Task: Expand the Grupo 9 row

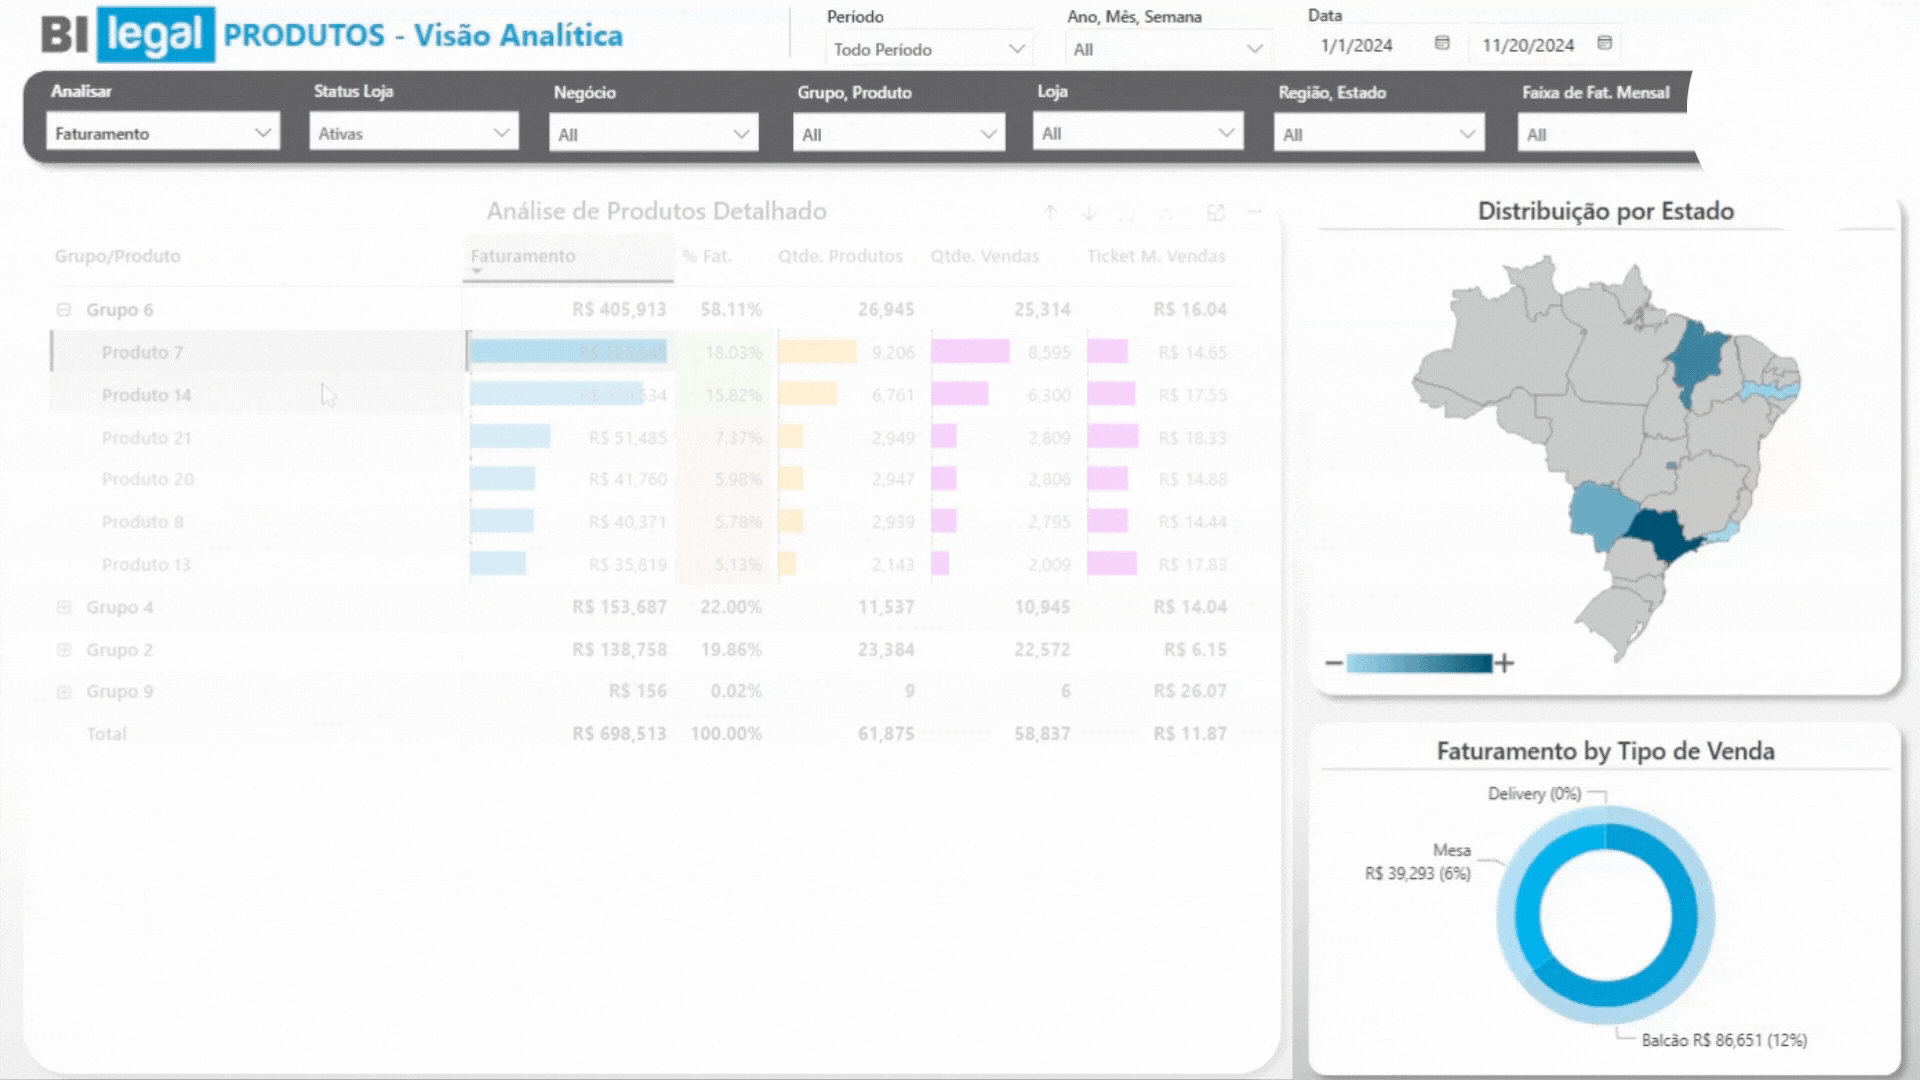Action: [x=64, y=692]
